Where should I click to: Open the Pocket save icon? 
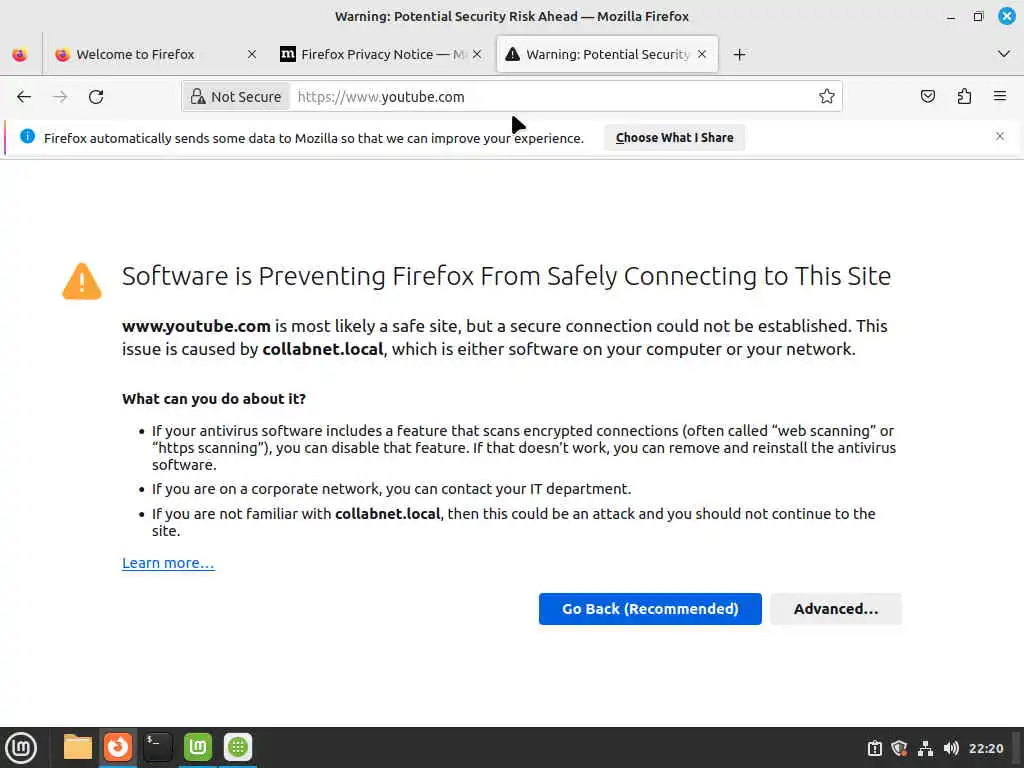pos(928,97)
